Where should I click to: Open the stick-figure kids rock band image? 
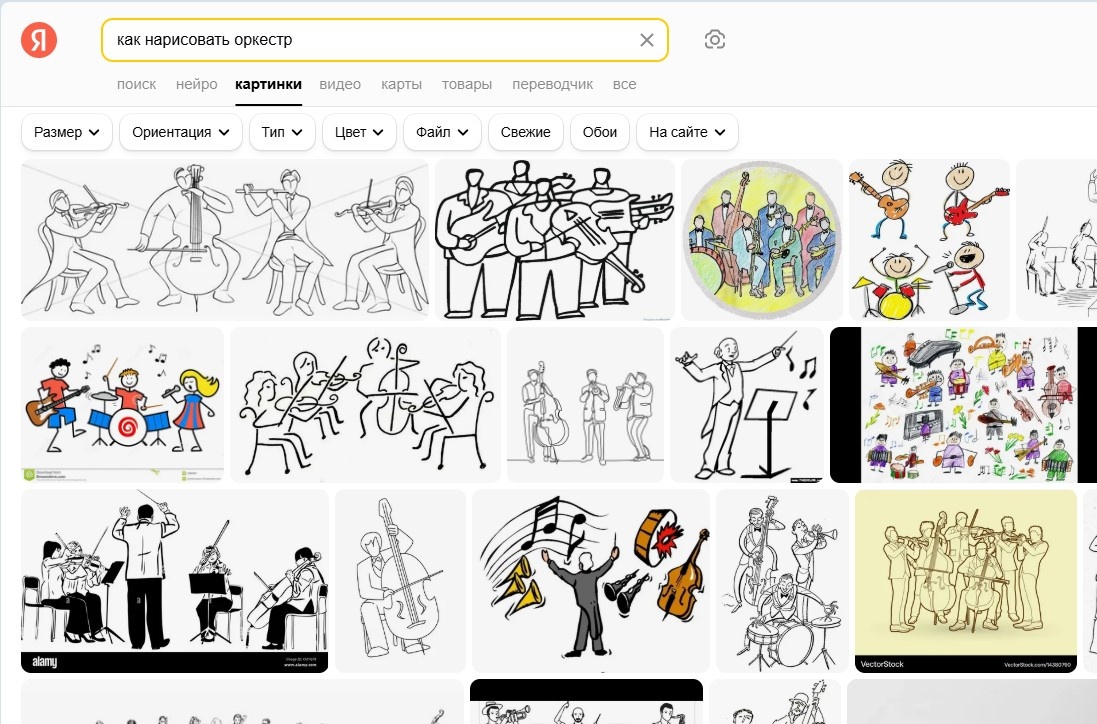[929, 240]
